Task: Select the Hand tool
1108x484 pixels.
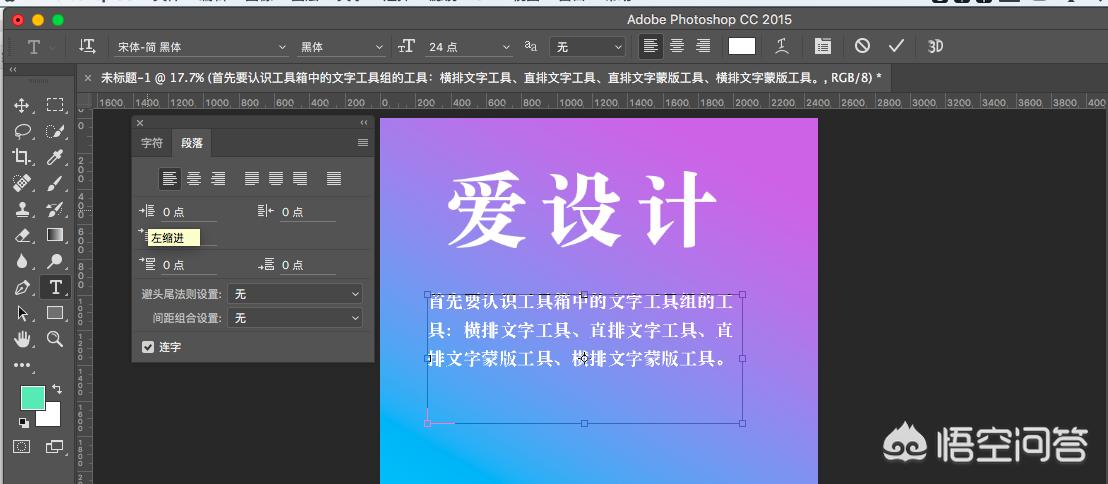Action: click(x=22, y=339)
